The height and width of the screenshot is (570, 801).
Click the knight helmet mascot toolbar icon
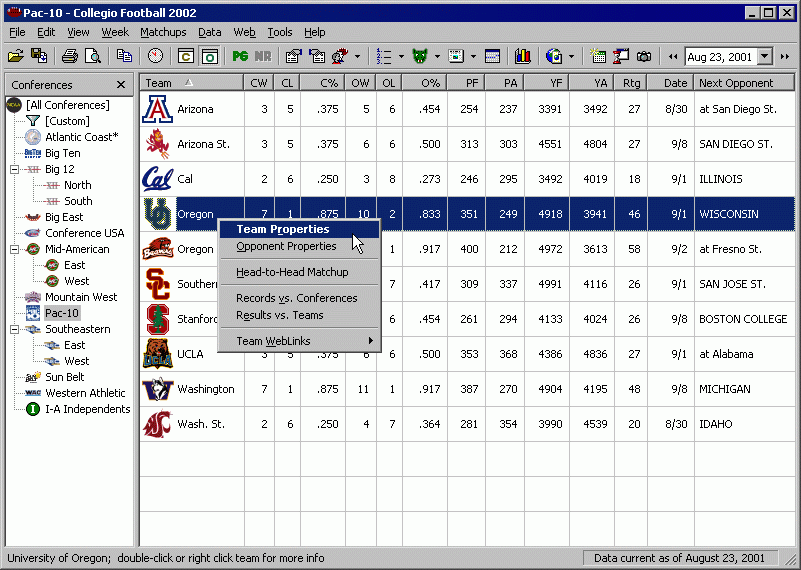341,56
